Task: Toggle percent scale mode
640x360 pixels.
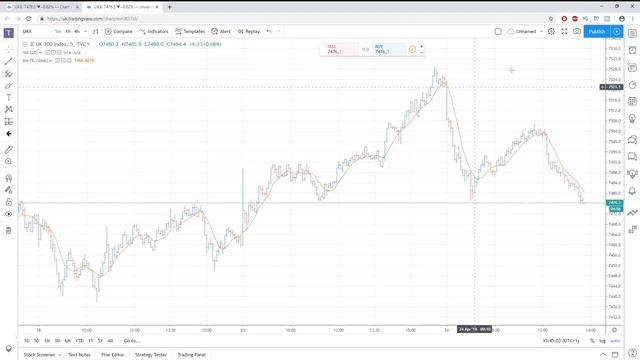Action: [592, 341]
